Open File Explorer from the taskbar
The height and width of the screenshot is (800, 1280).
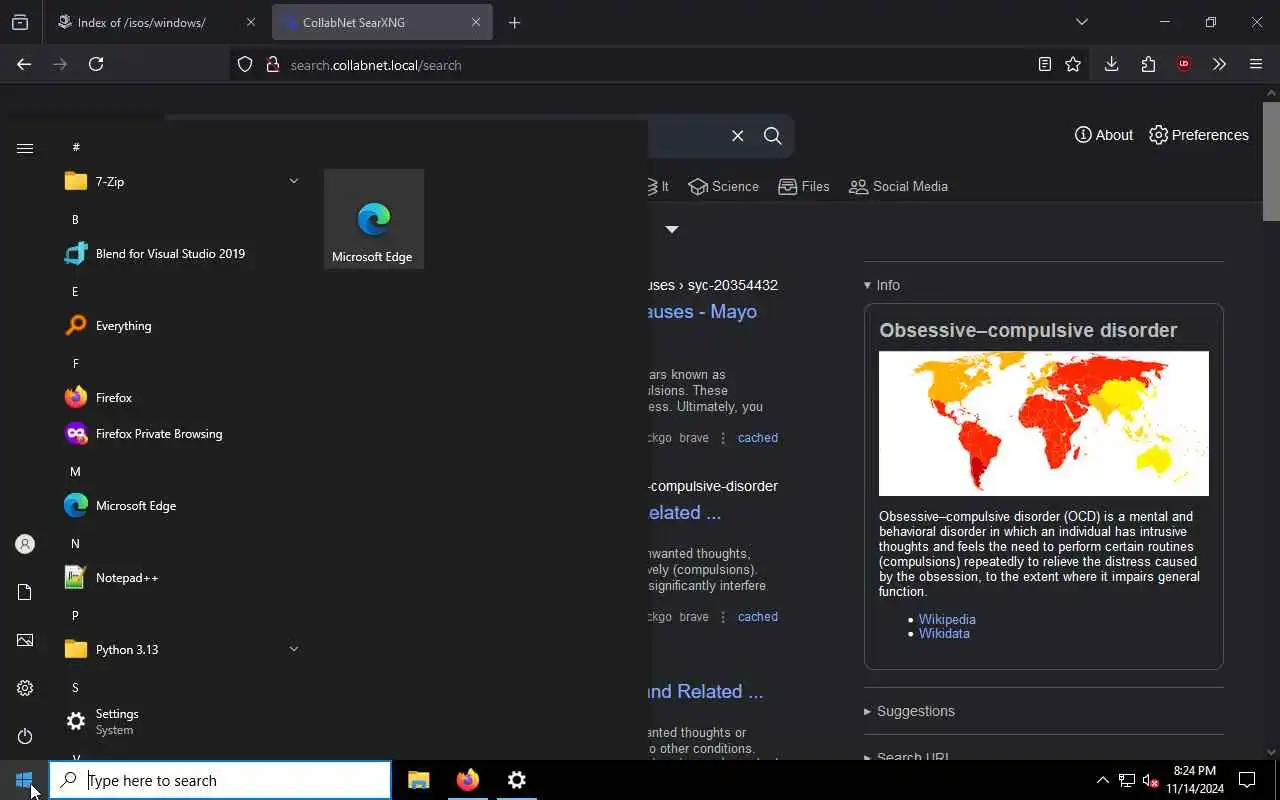[419, 780]
